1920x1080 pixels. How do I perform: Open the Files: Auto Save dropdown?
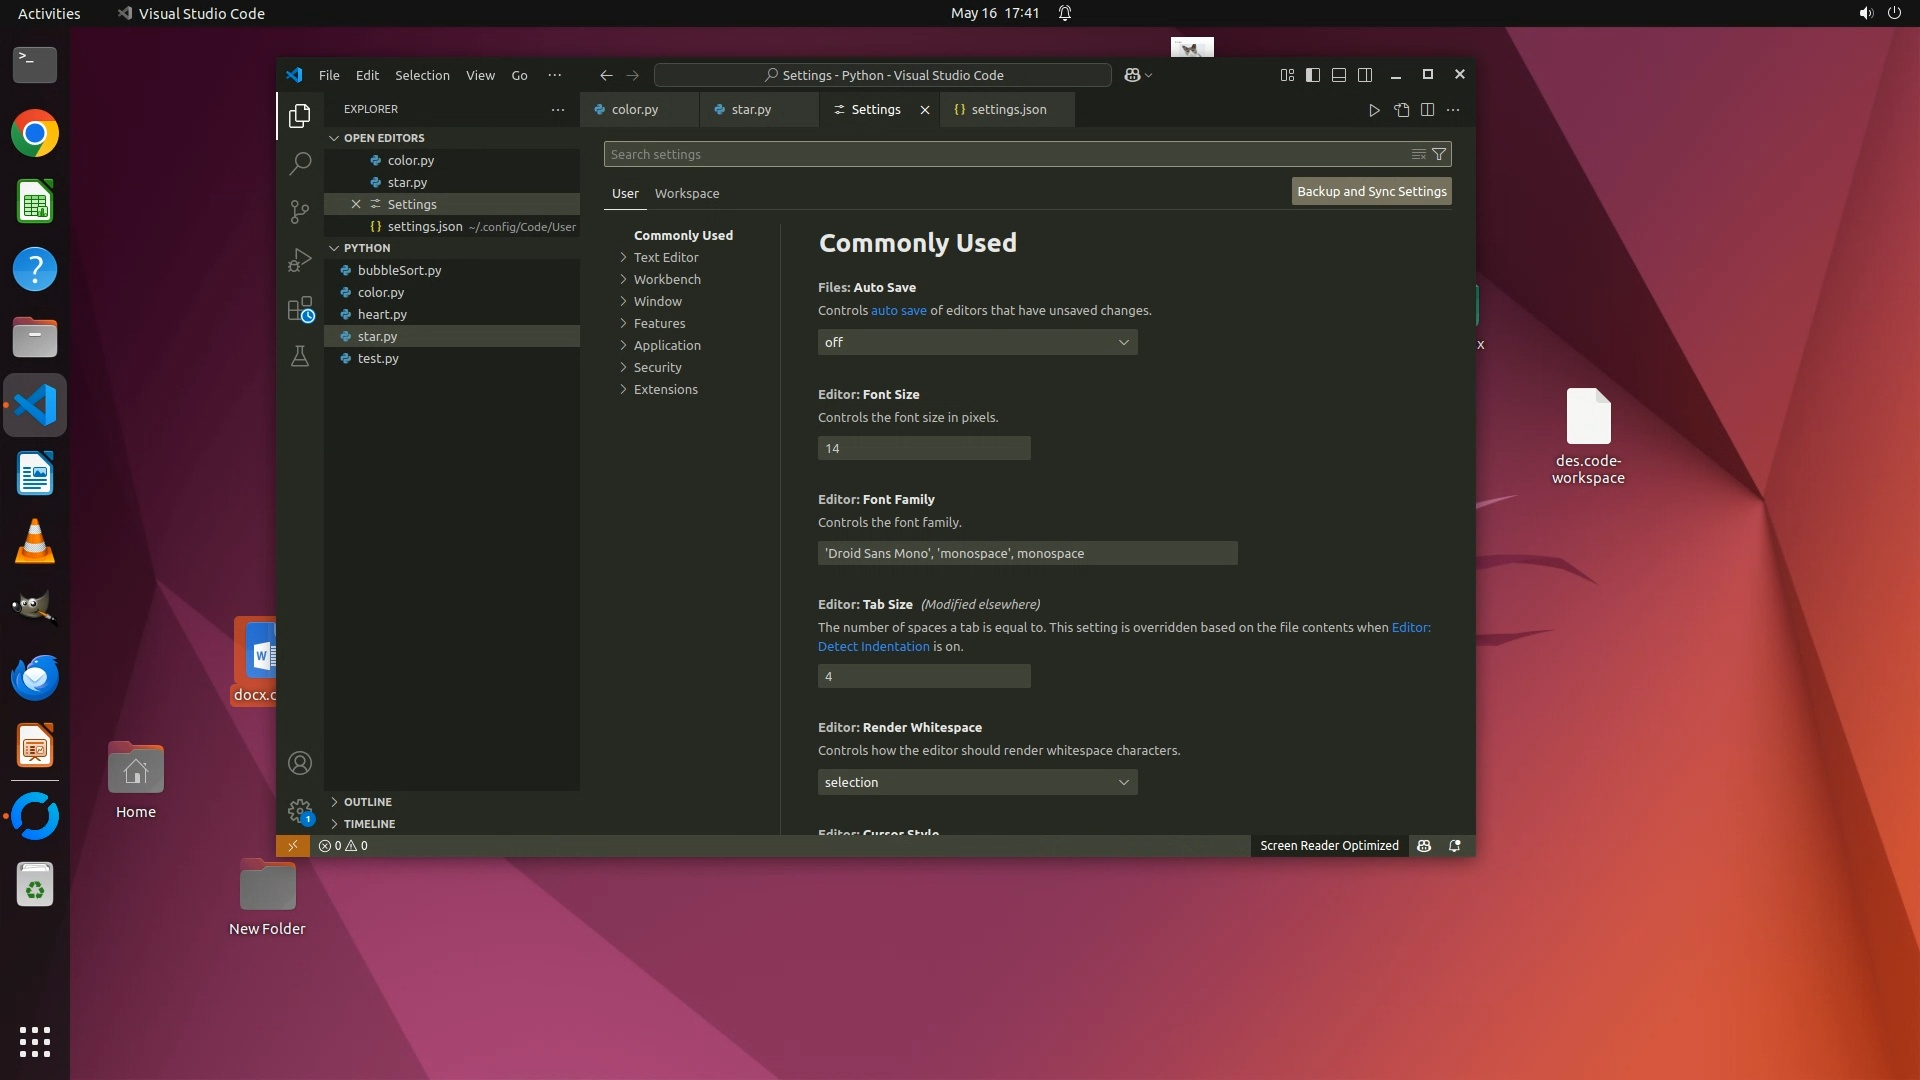977,342
